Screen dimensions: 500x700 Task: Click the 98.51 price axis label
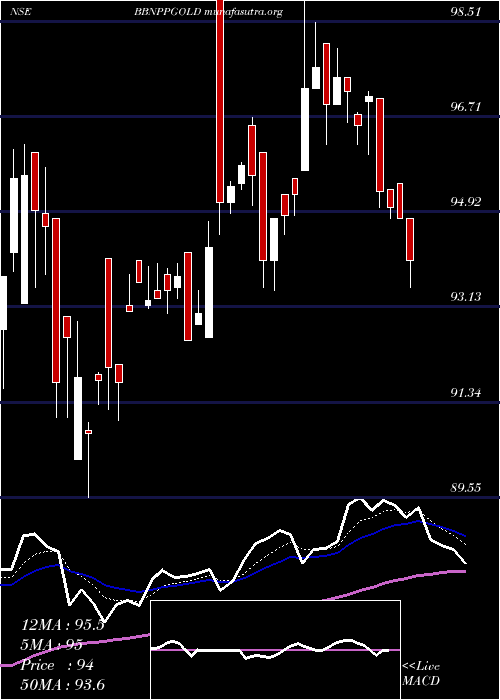(x=466, y=12)
